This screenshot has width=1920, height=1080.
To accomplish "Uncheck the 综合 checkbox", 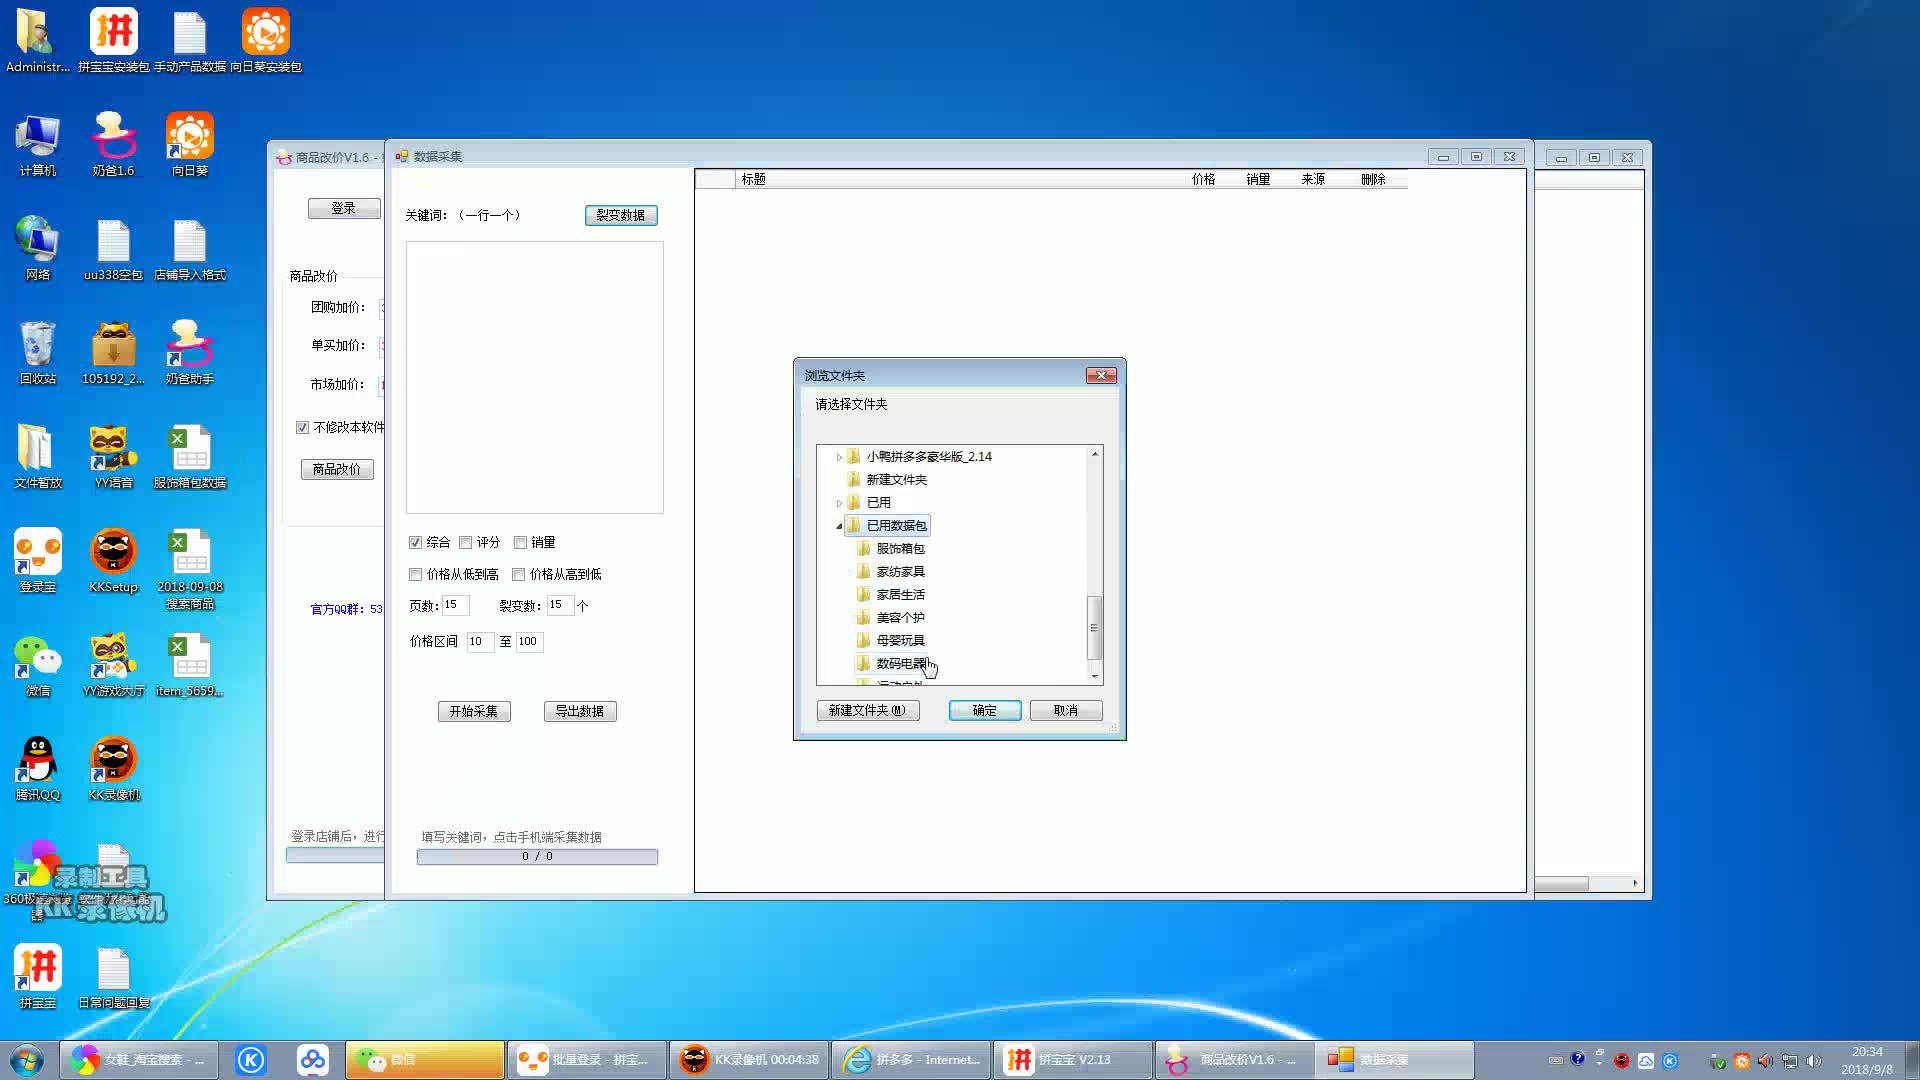I will pos(415,542).
